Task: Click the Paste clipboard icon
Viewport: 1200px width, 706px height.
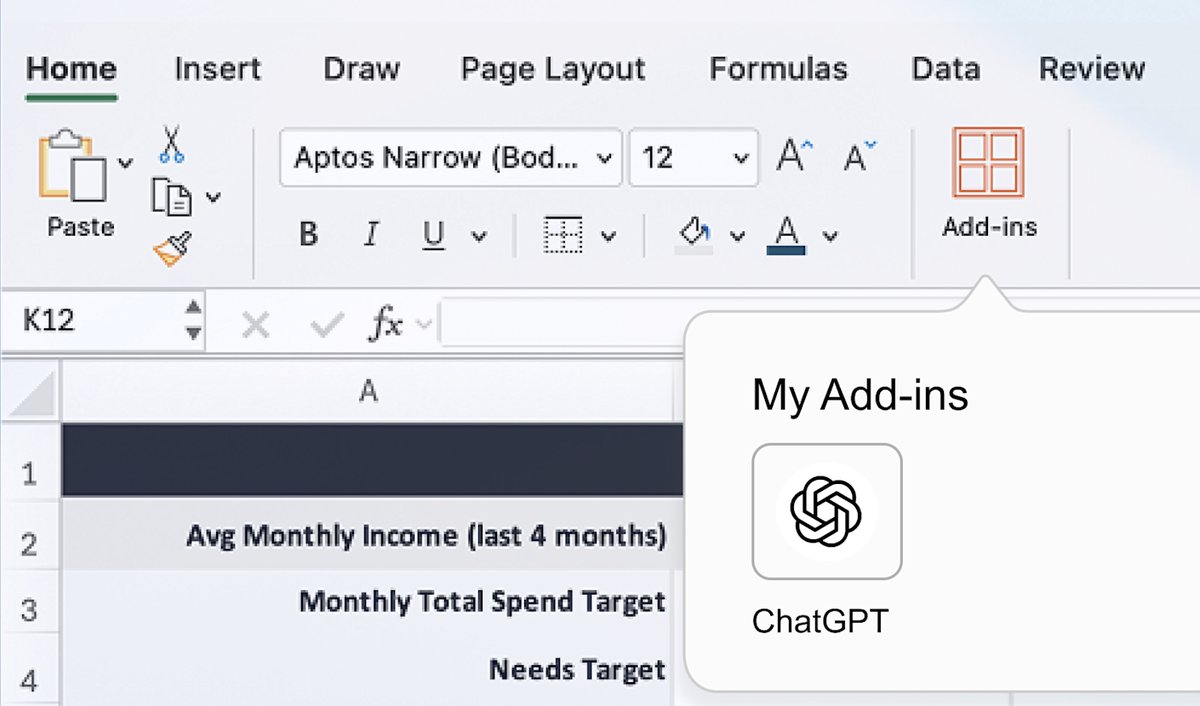Action: (x=73, y=166)
